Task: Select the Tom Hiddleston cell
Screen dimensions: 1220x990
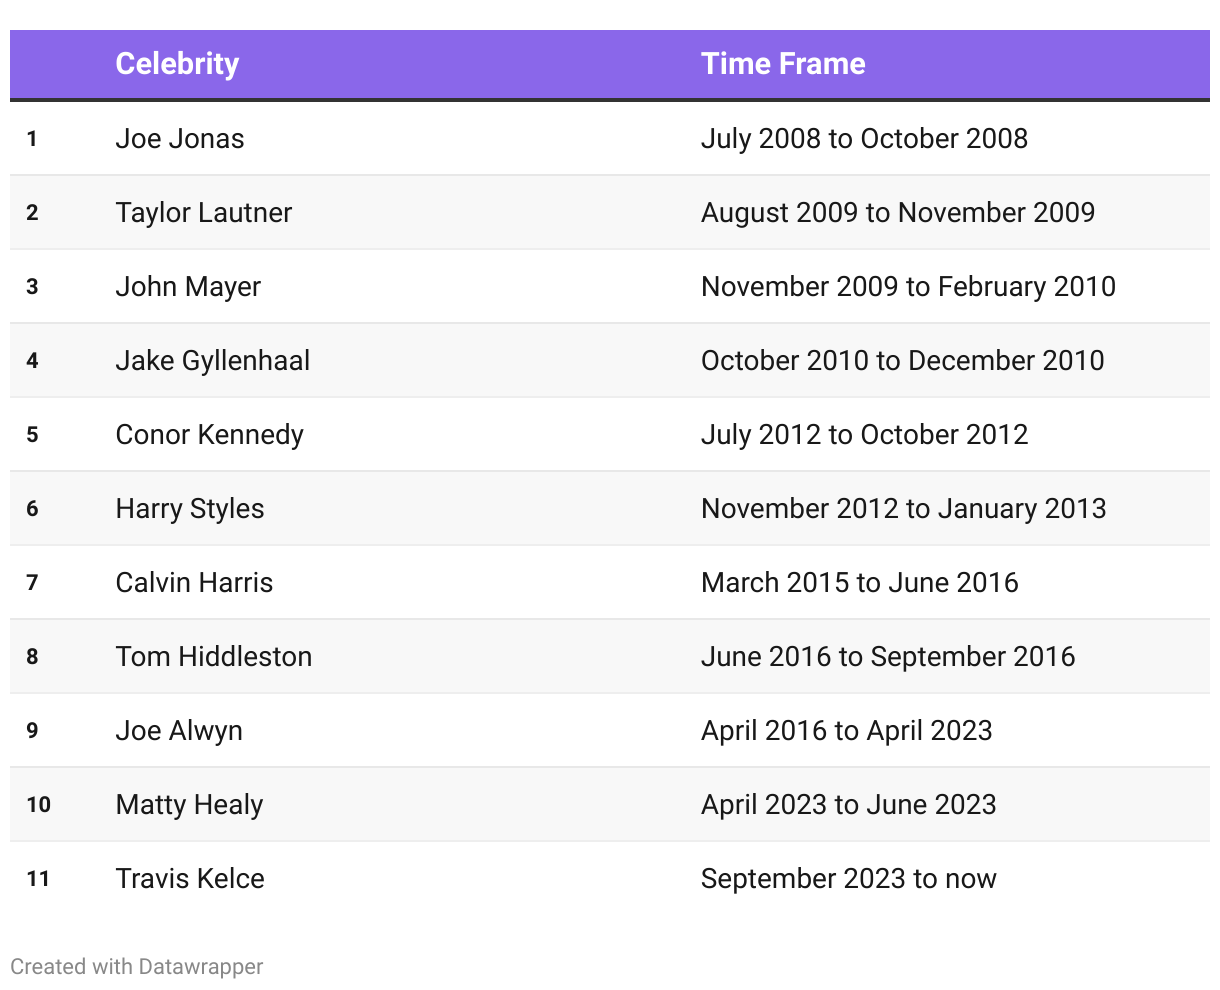Action: point(214,657)
